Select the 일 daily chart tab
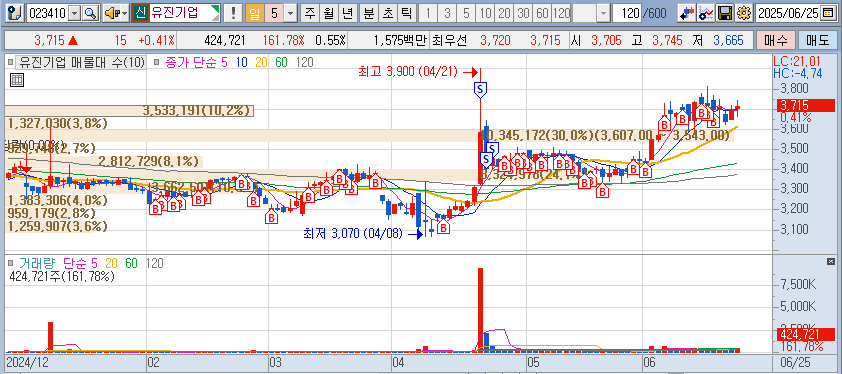The image size is (842, 374). click(x=255, y=13)
